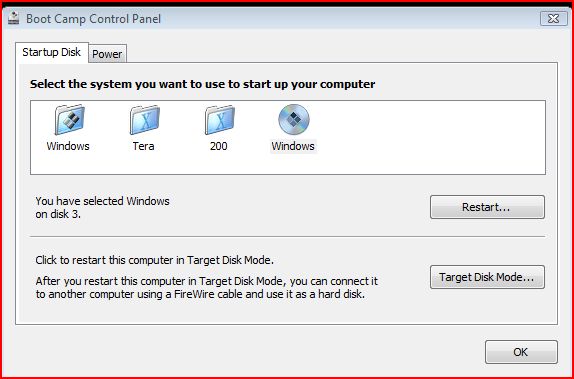Click the Target Disk Mode... button
The width and height of the screenshot is (574, 379).
487,277
